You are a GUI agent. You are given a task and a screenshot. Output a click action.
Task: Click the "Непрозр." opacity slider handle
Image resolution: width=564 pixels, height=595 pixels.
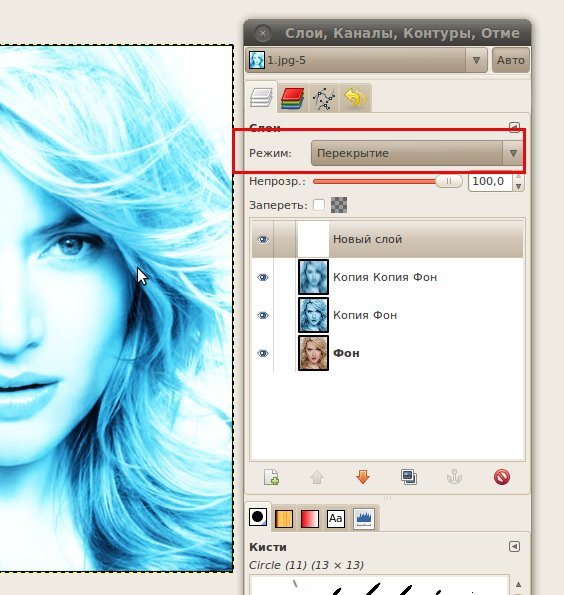(449, 181)
